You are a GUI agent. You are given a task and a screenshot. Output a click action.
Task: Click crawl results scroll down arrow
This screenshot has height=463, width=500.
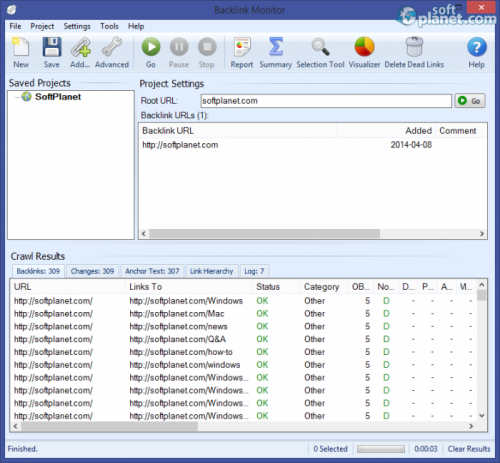point(482,416)
